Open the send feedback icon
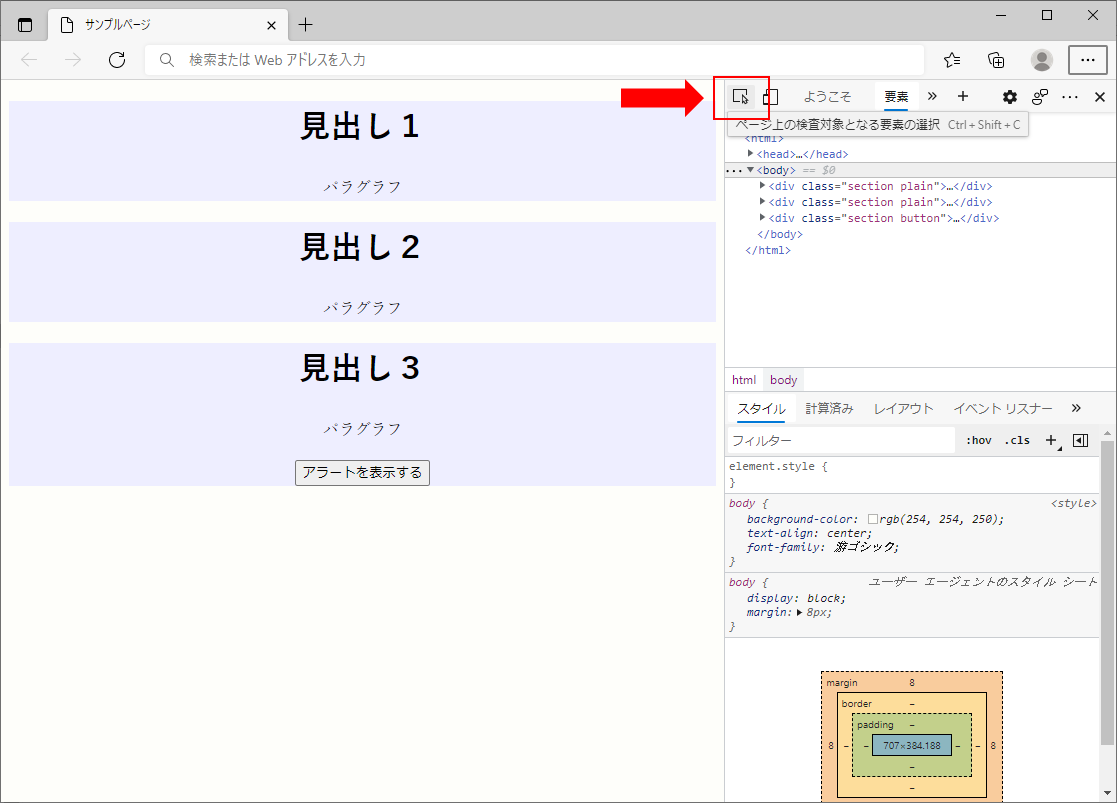This screenshot has height=803, width=1117. point(1040,96)
